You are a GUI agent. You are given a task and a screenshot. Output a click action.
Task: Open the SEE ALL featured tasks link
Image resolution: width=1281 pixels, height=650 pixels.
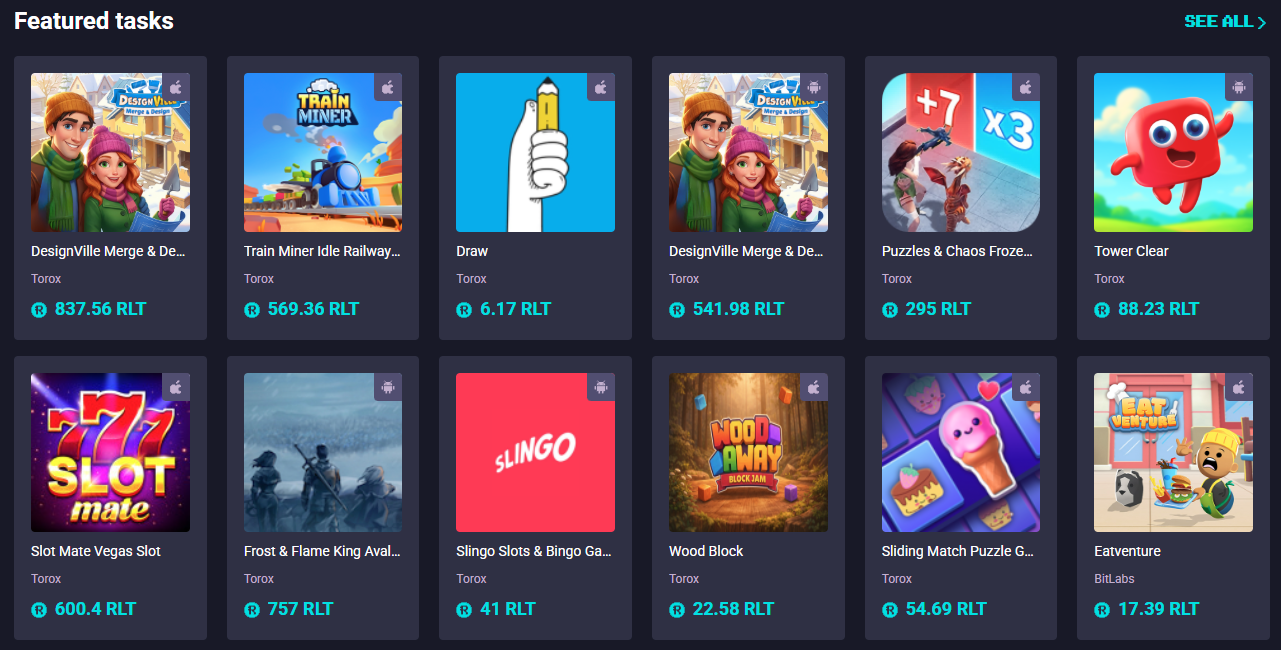click(x=1218, y=21)
